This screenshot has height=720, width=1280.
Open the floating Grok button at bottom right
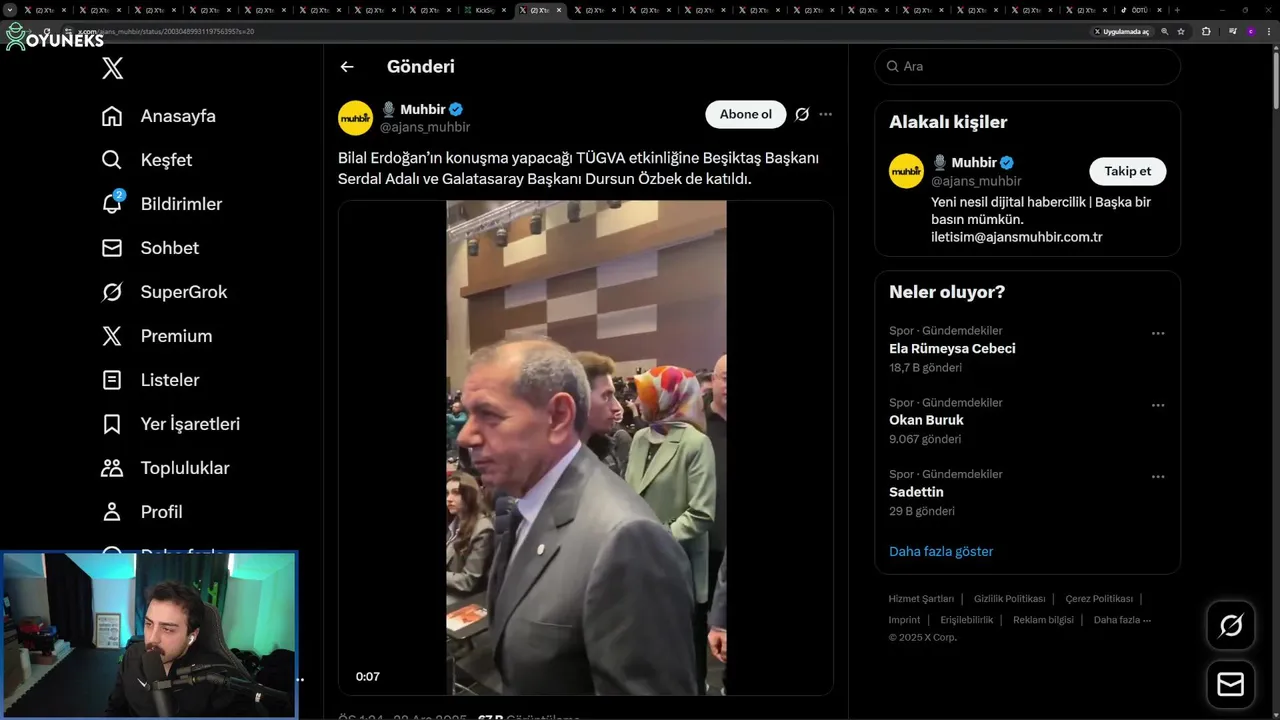[x=1231, y=626]
